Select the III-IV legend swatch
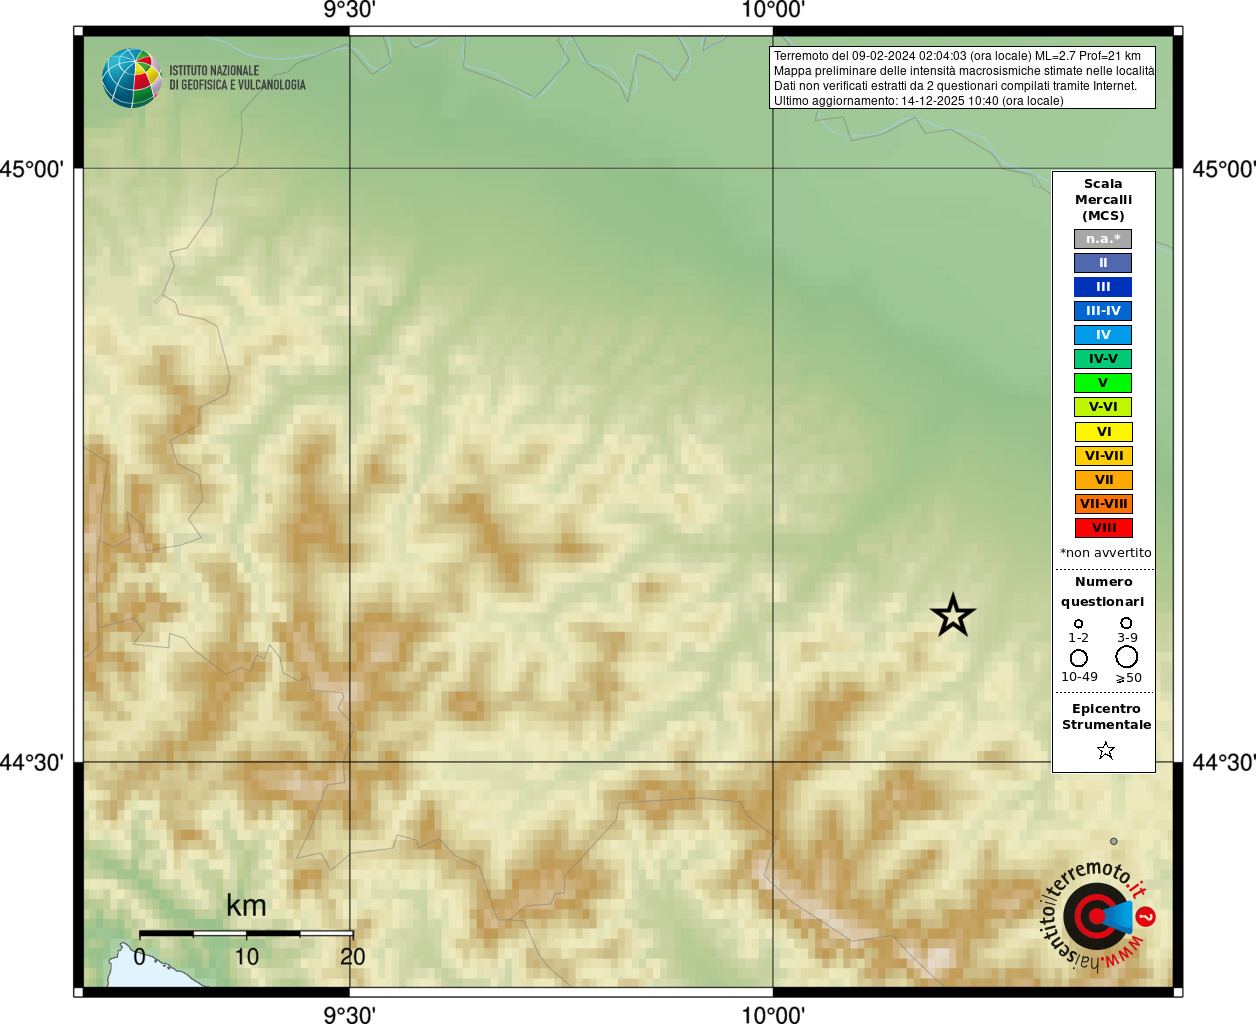Screen dimensions: 1256x1024 [x=1103, y=311]
